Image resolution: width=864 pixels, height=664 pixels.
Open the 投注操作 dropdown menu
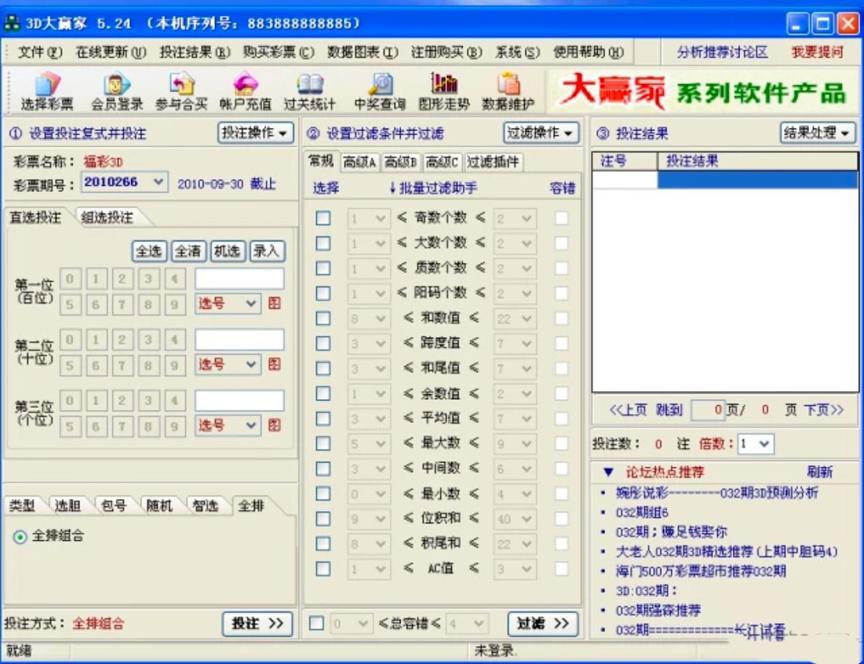tap(256, 133)
